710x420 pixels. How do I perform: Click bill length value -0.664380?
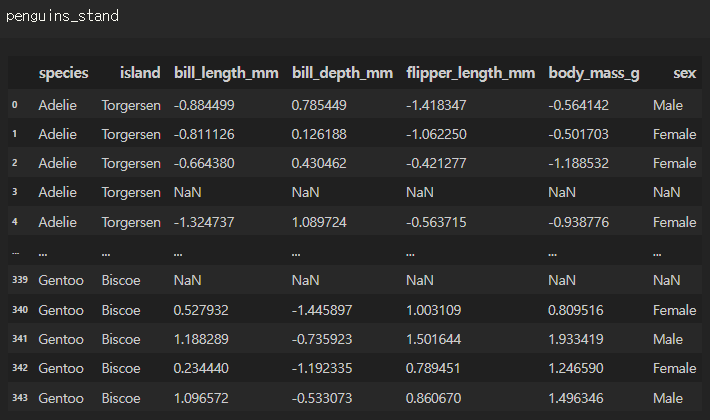pos(204,163)
